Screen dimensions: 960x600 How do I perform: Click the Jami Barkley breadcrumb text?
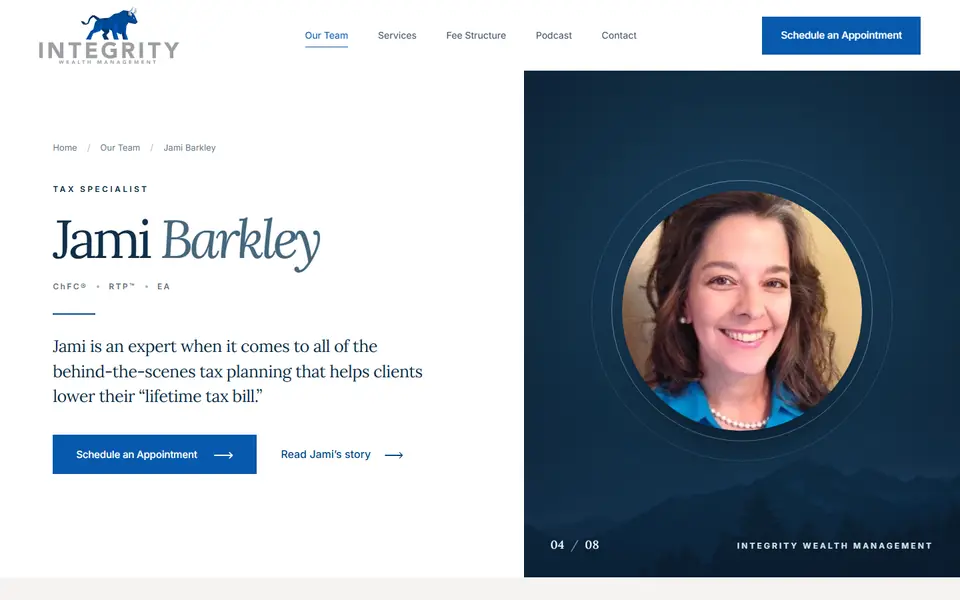(x=189, y=148)
